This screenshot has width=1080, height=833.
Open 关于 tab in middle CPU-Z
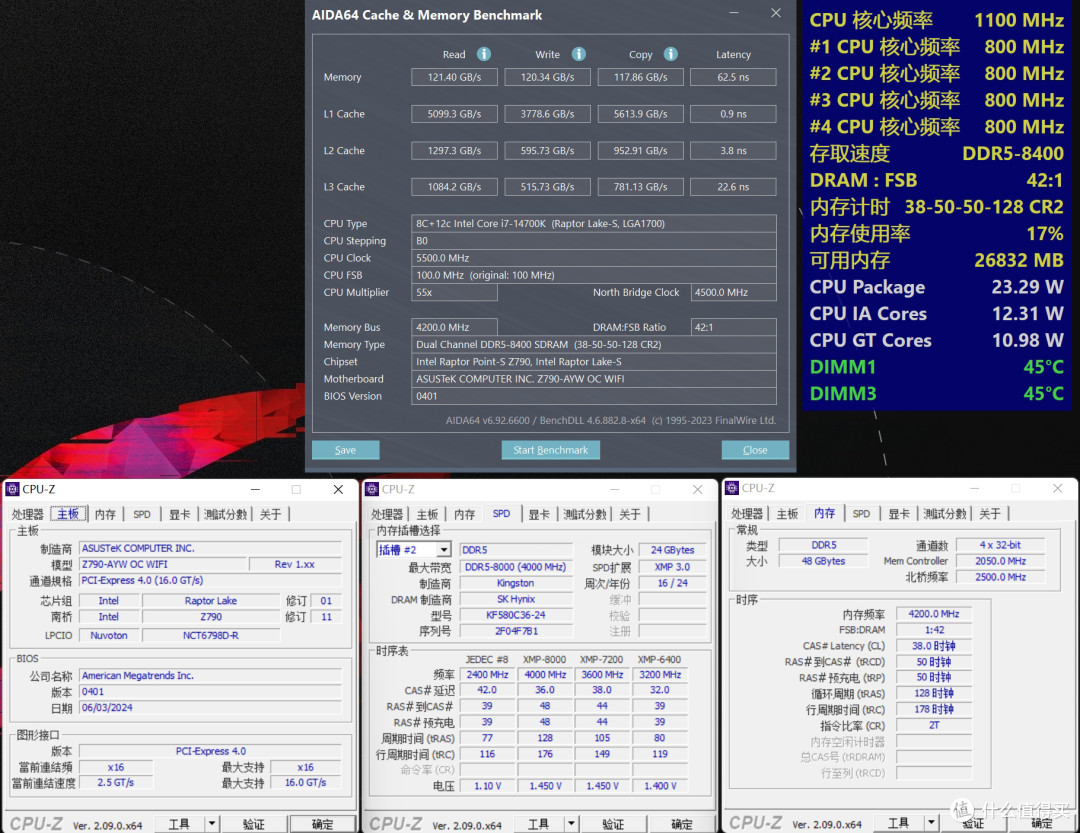point(630,514)
